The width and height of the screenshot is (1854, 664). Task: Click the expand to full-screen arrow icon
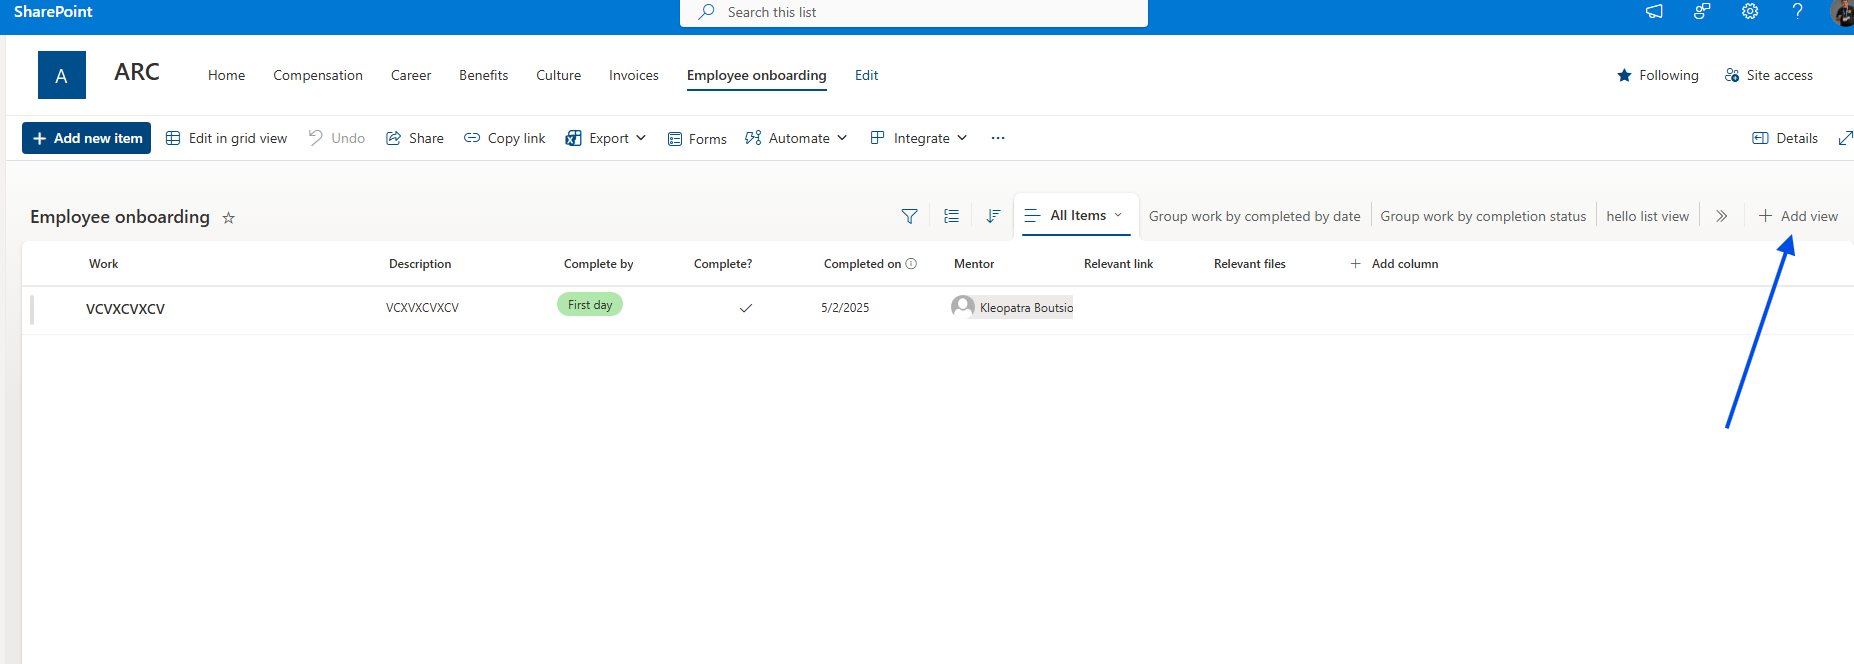point(1845,138)
